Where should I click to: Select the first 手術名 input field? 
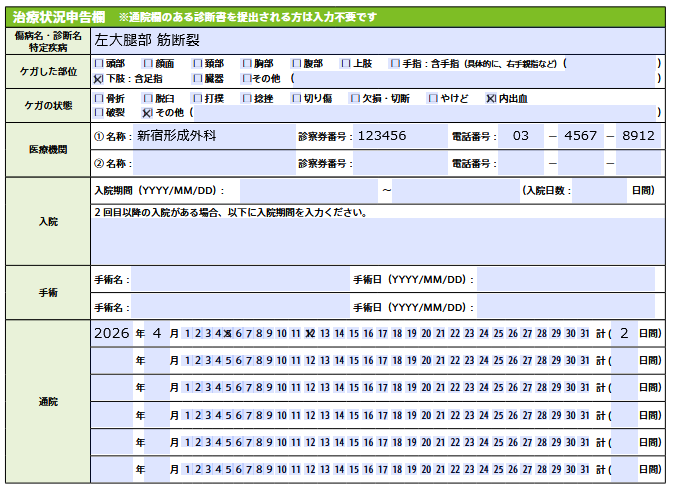click(x=240, y=279)
